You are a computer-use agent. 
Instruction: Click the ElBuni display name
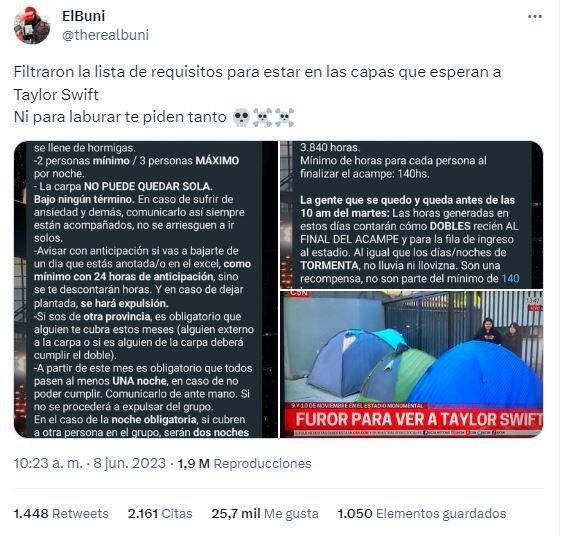point(84,16)
